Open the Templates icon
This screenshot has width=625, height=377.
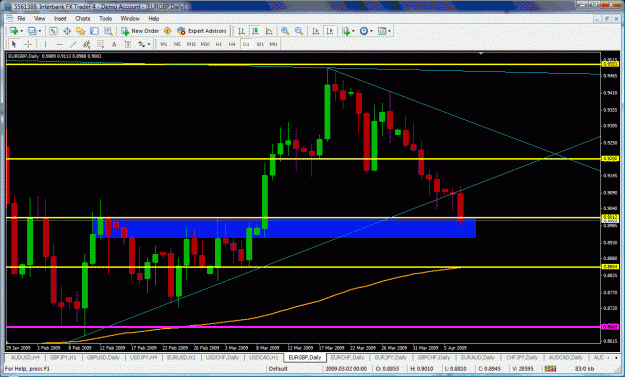(382, 31)
